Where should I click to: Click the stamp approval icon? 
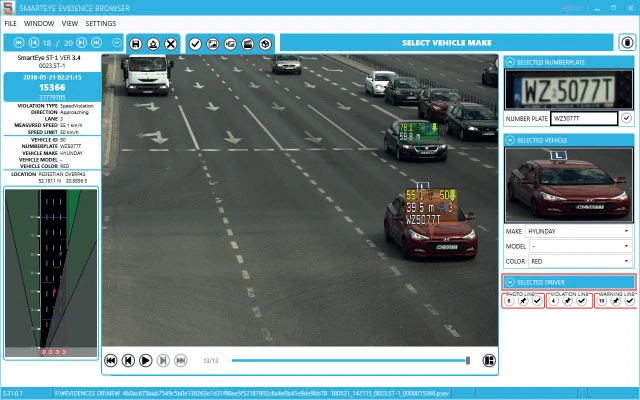click(153, 44)
